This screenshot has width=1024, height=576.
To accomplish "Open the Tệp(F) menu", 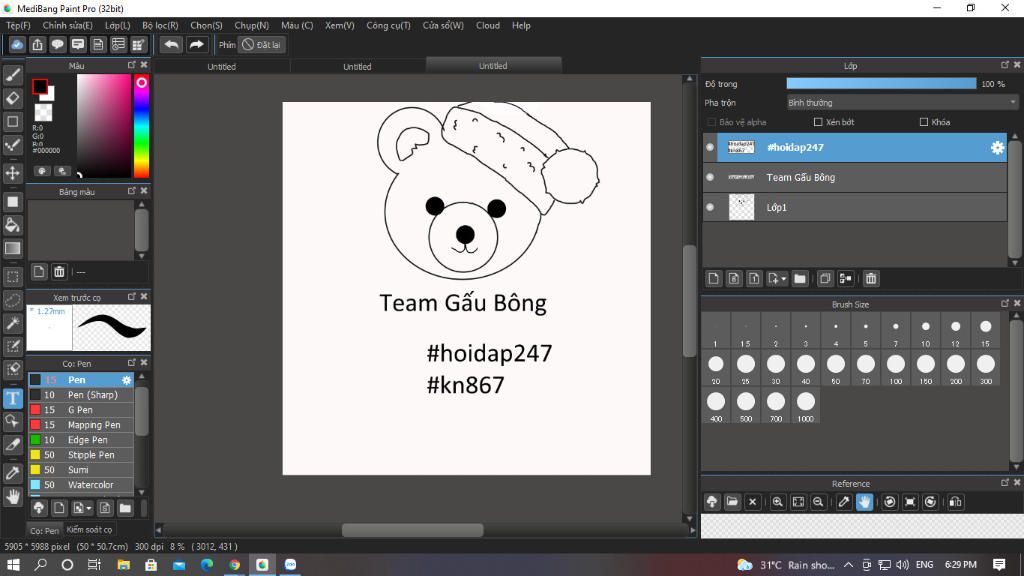I will 18,25.
